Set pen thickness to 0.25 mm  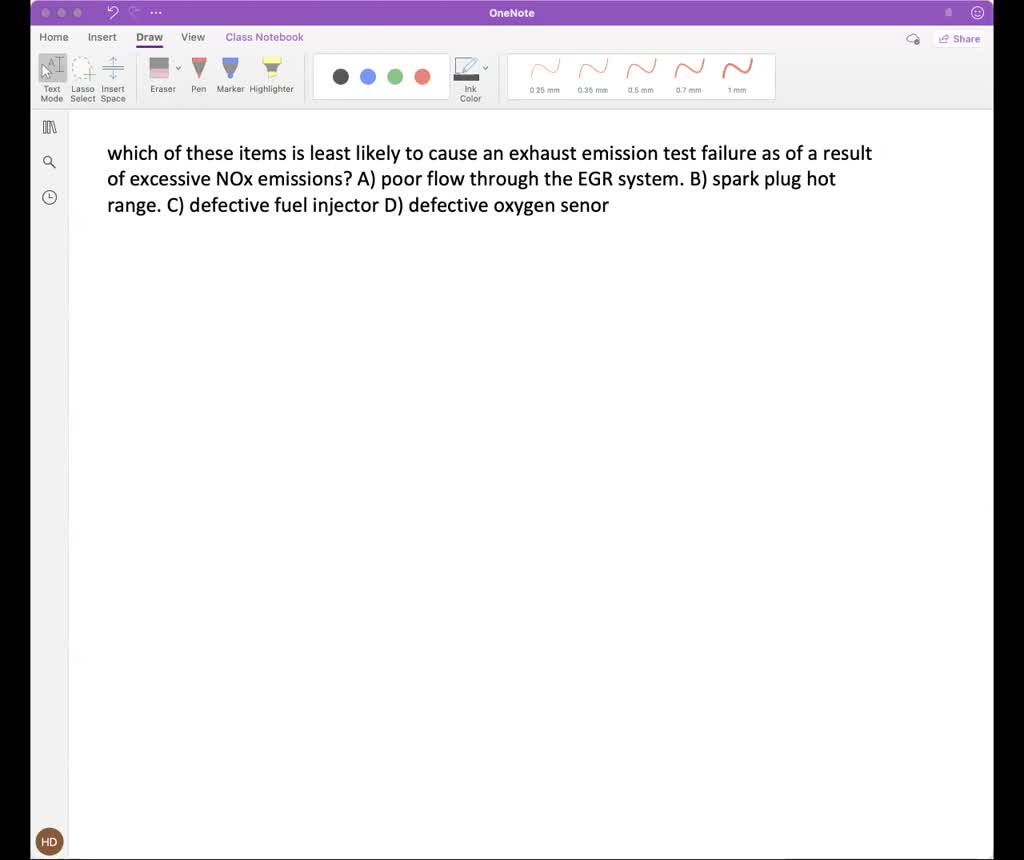coord(545,76)
